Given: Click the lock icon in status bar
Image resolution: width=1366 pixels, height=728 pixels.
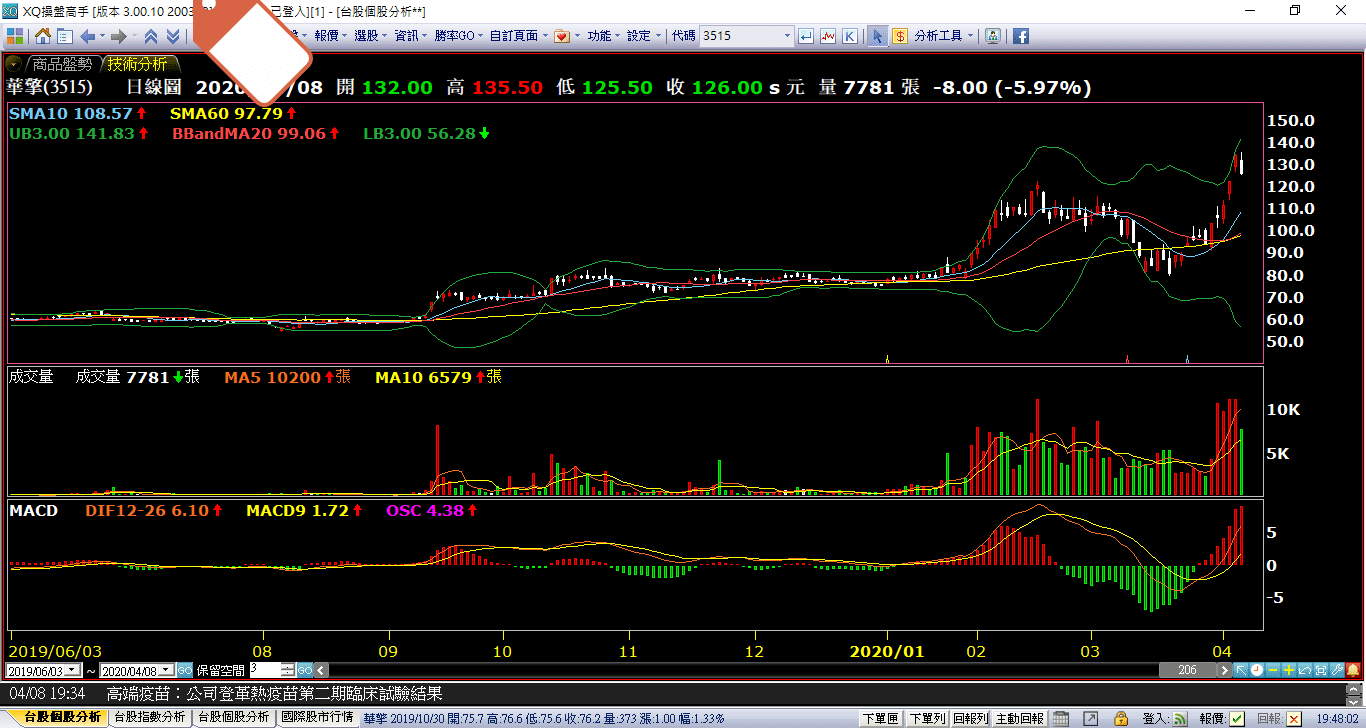Looking at the screenshot, I should 1121,718.
